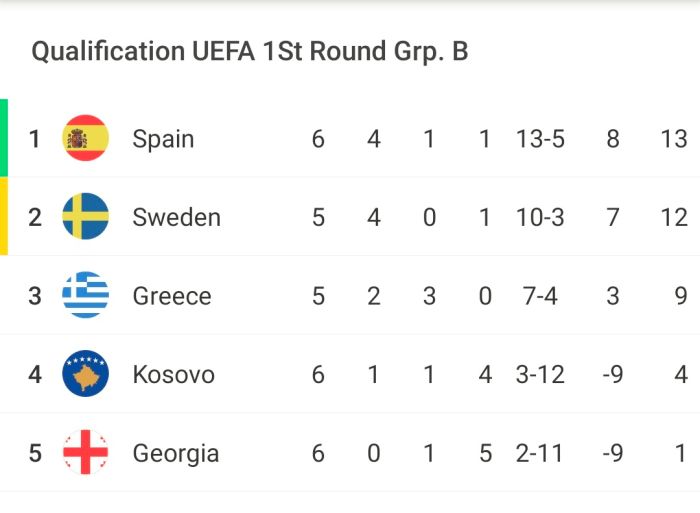The image size is (700, 513).
Task: Click the yellow playoff marker beside Sweden
Action: (x=4, y=216)
